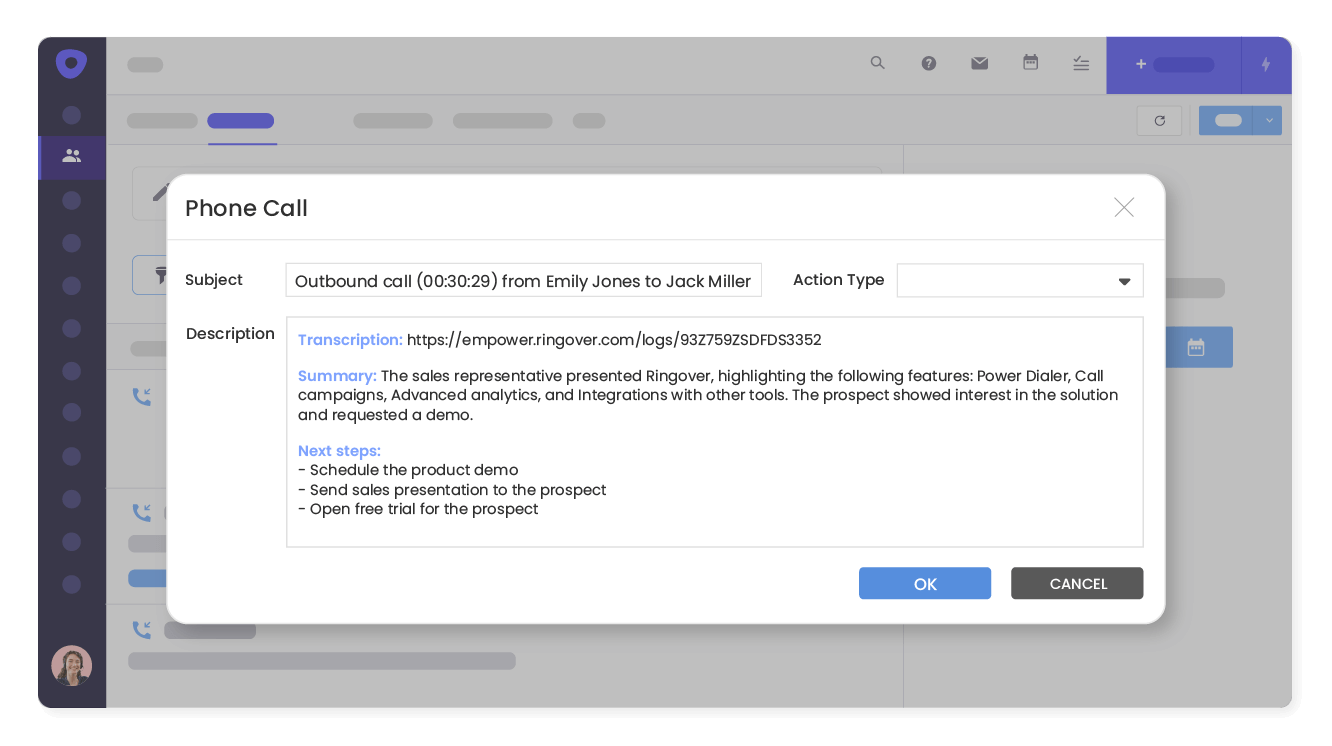Click the search magnifier icon in top bar

878,63
